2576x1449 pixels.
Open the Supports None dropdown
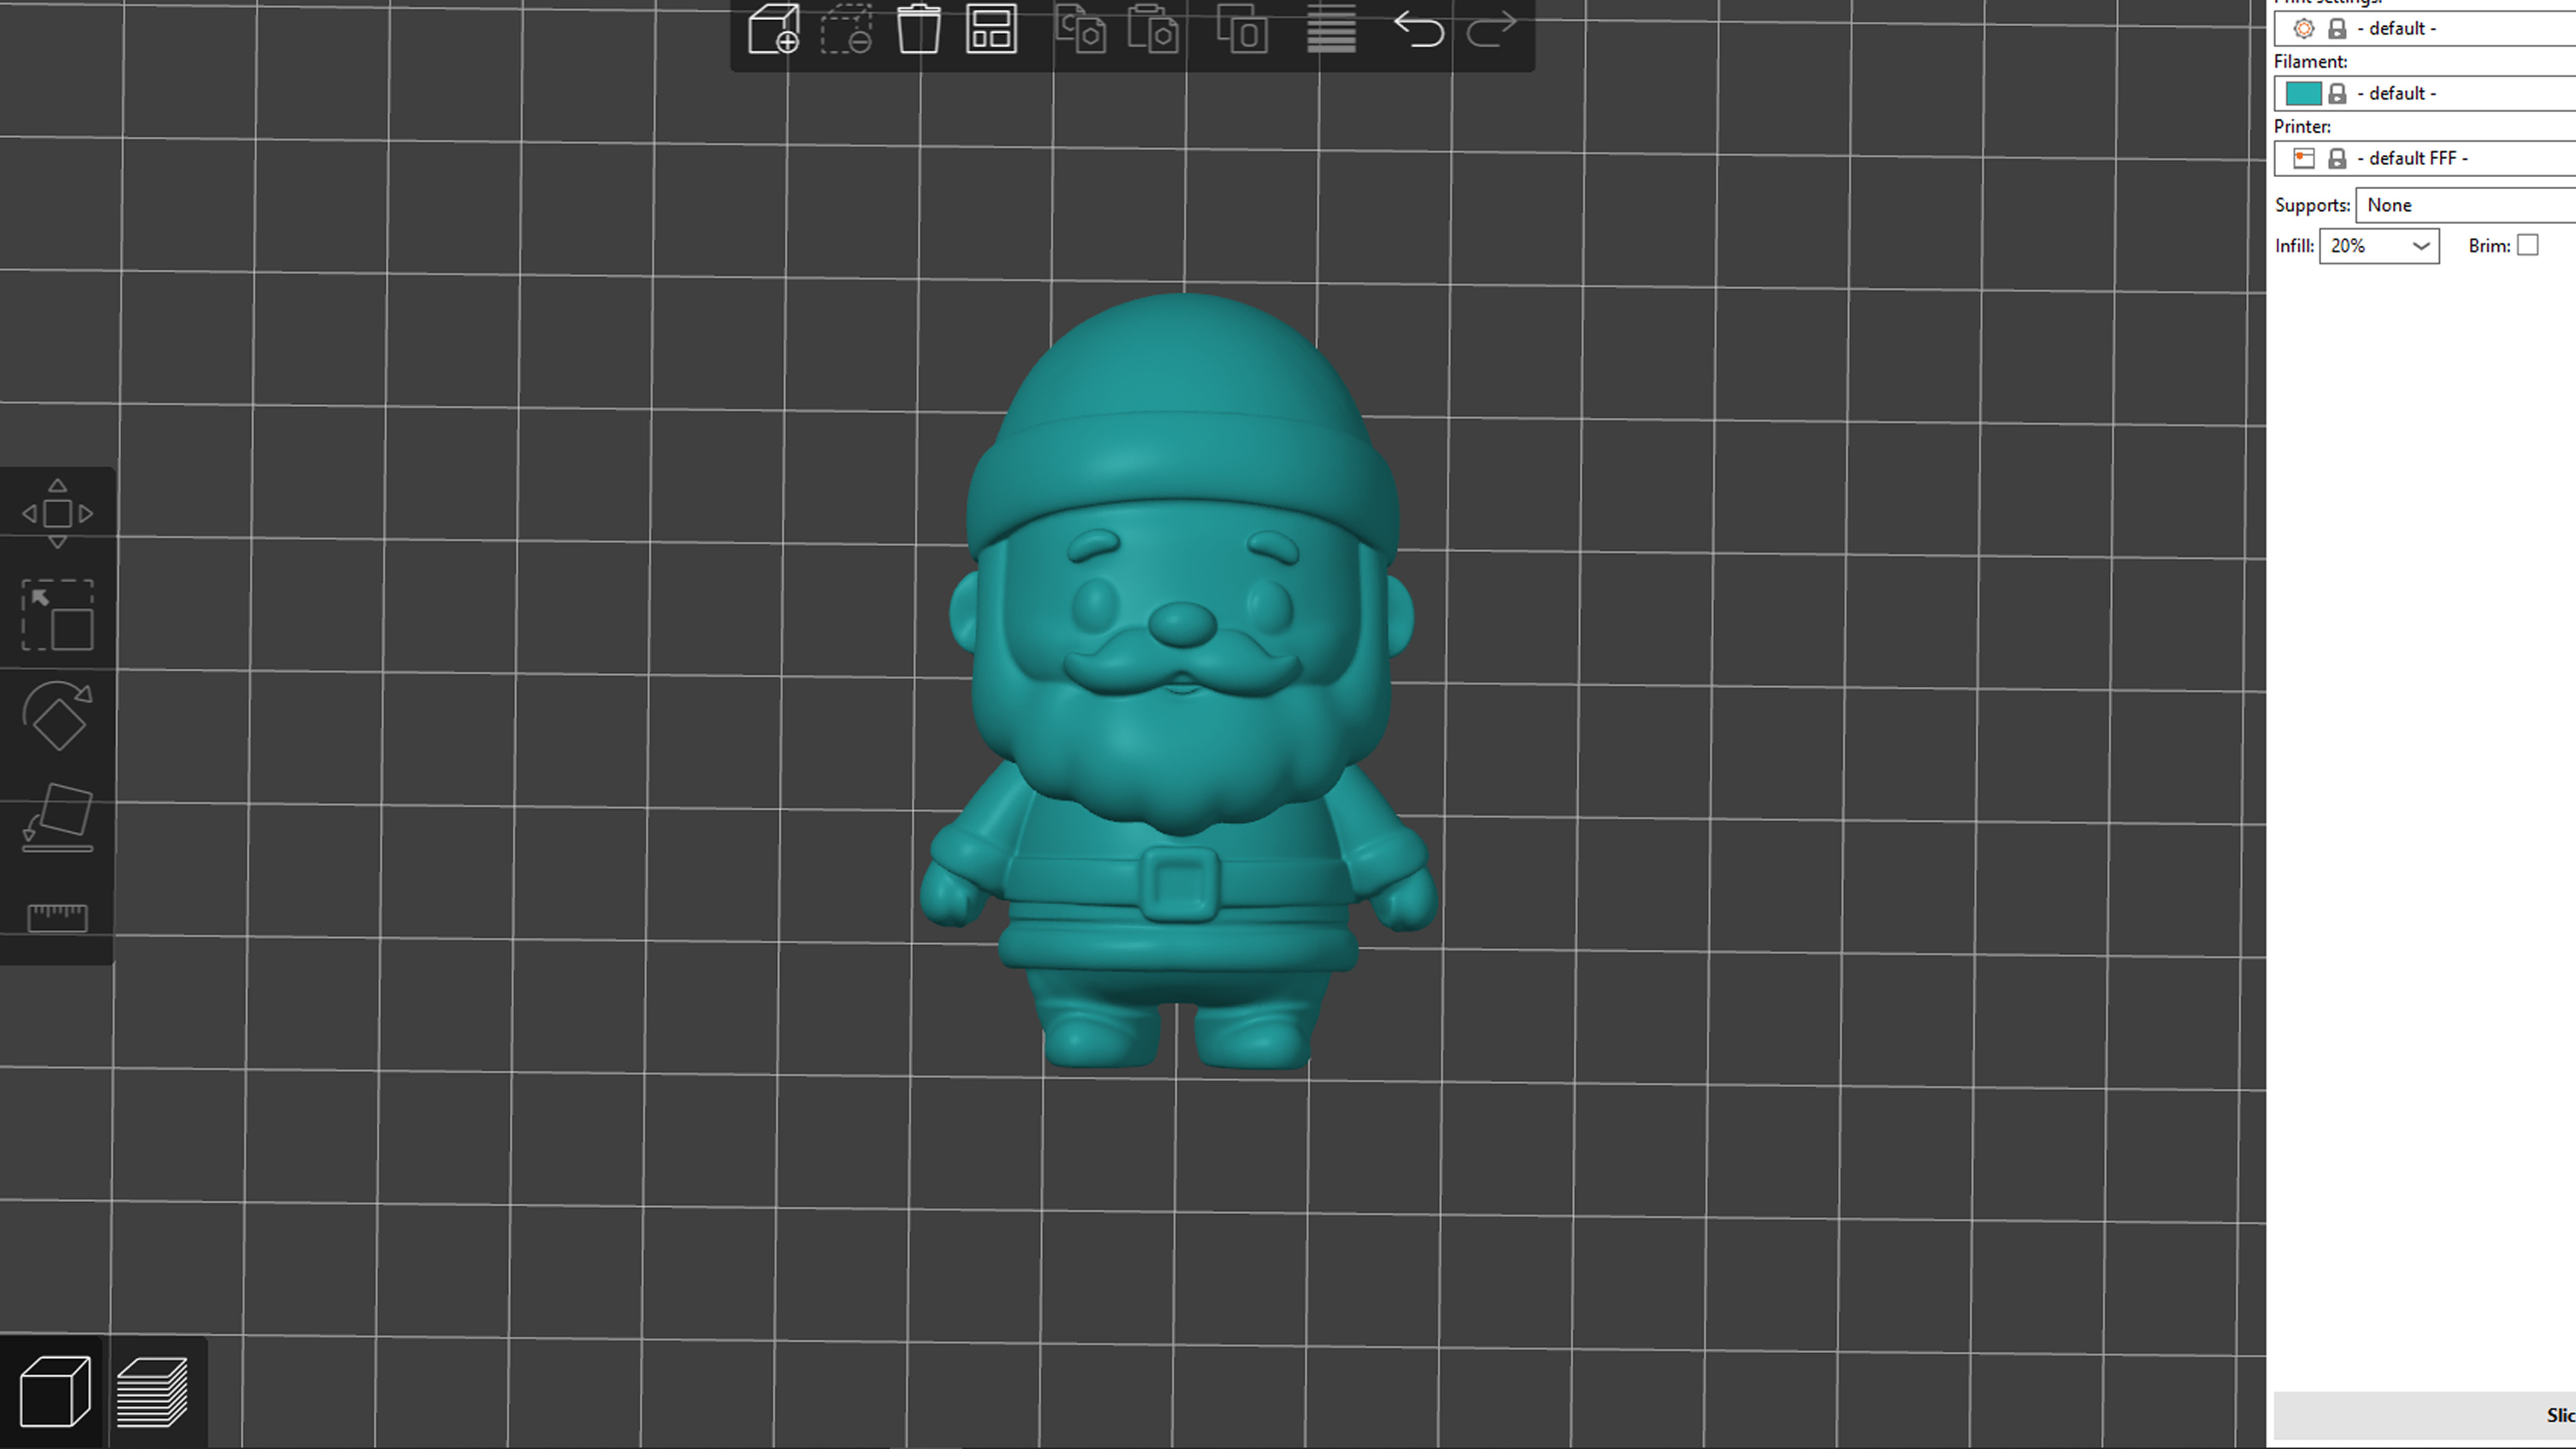(x=2465, y=205)
